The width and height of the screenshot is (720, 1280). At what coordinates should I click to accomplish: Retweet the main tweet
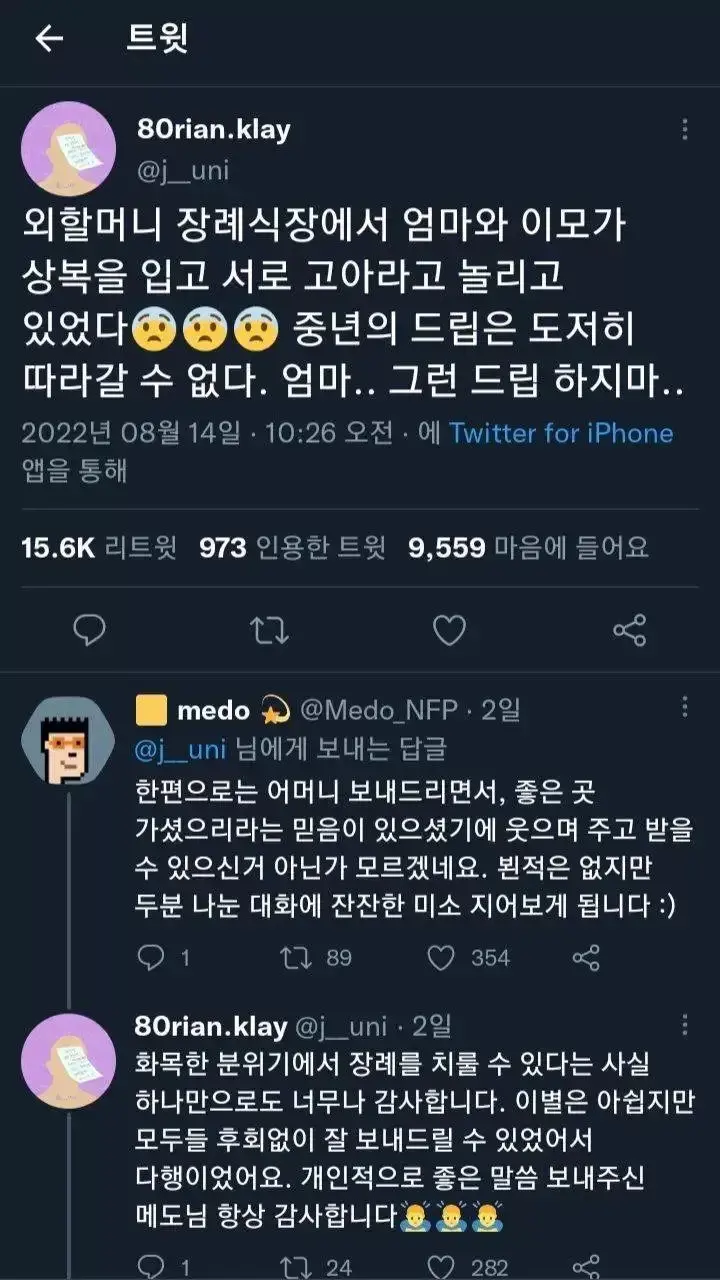tap(269, 629)
